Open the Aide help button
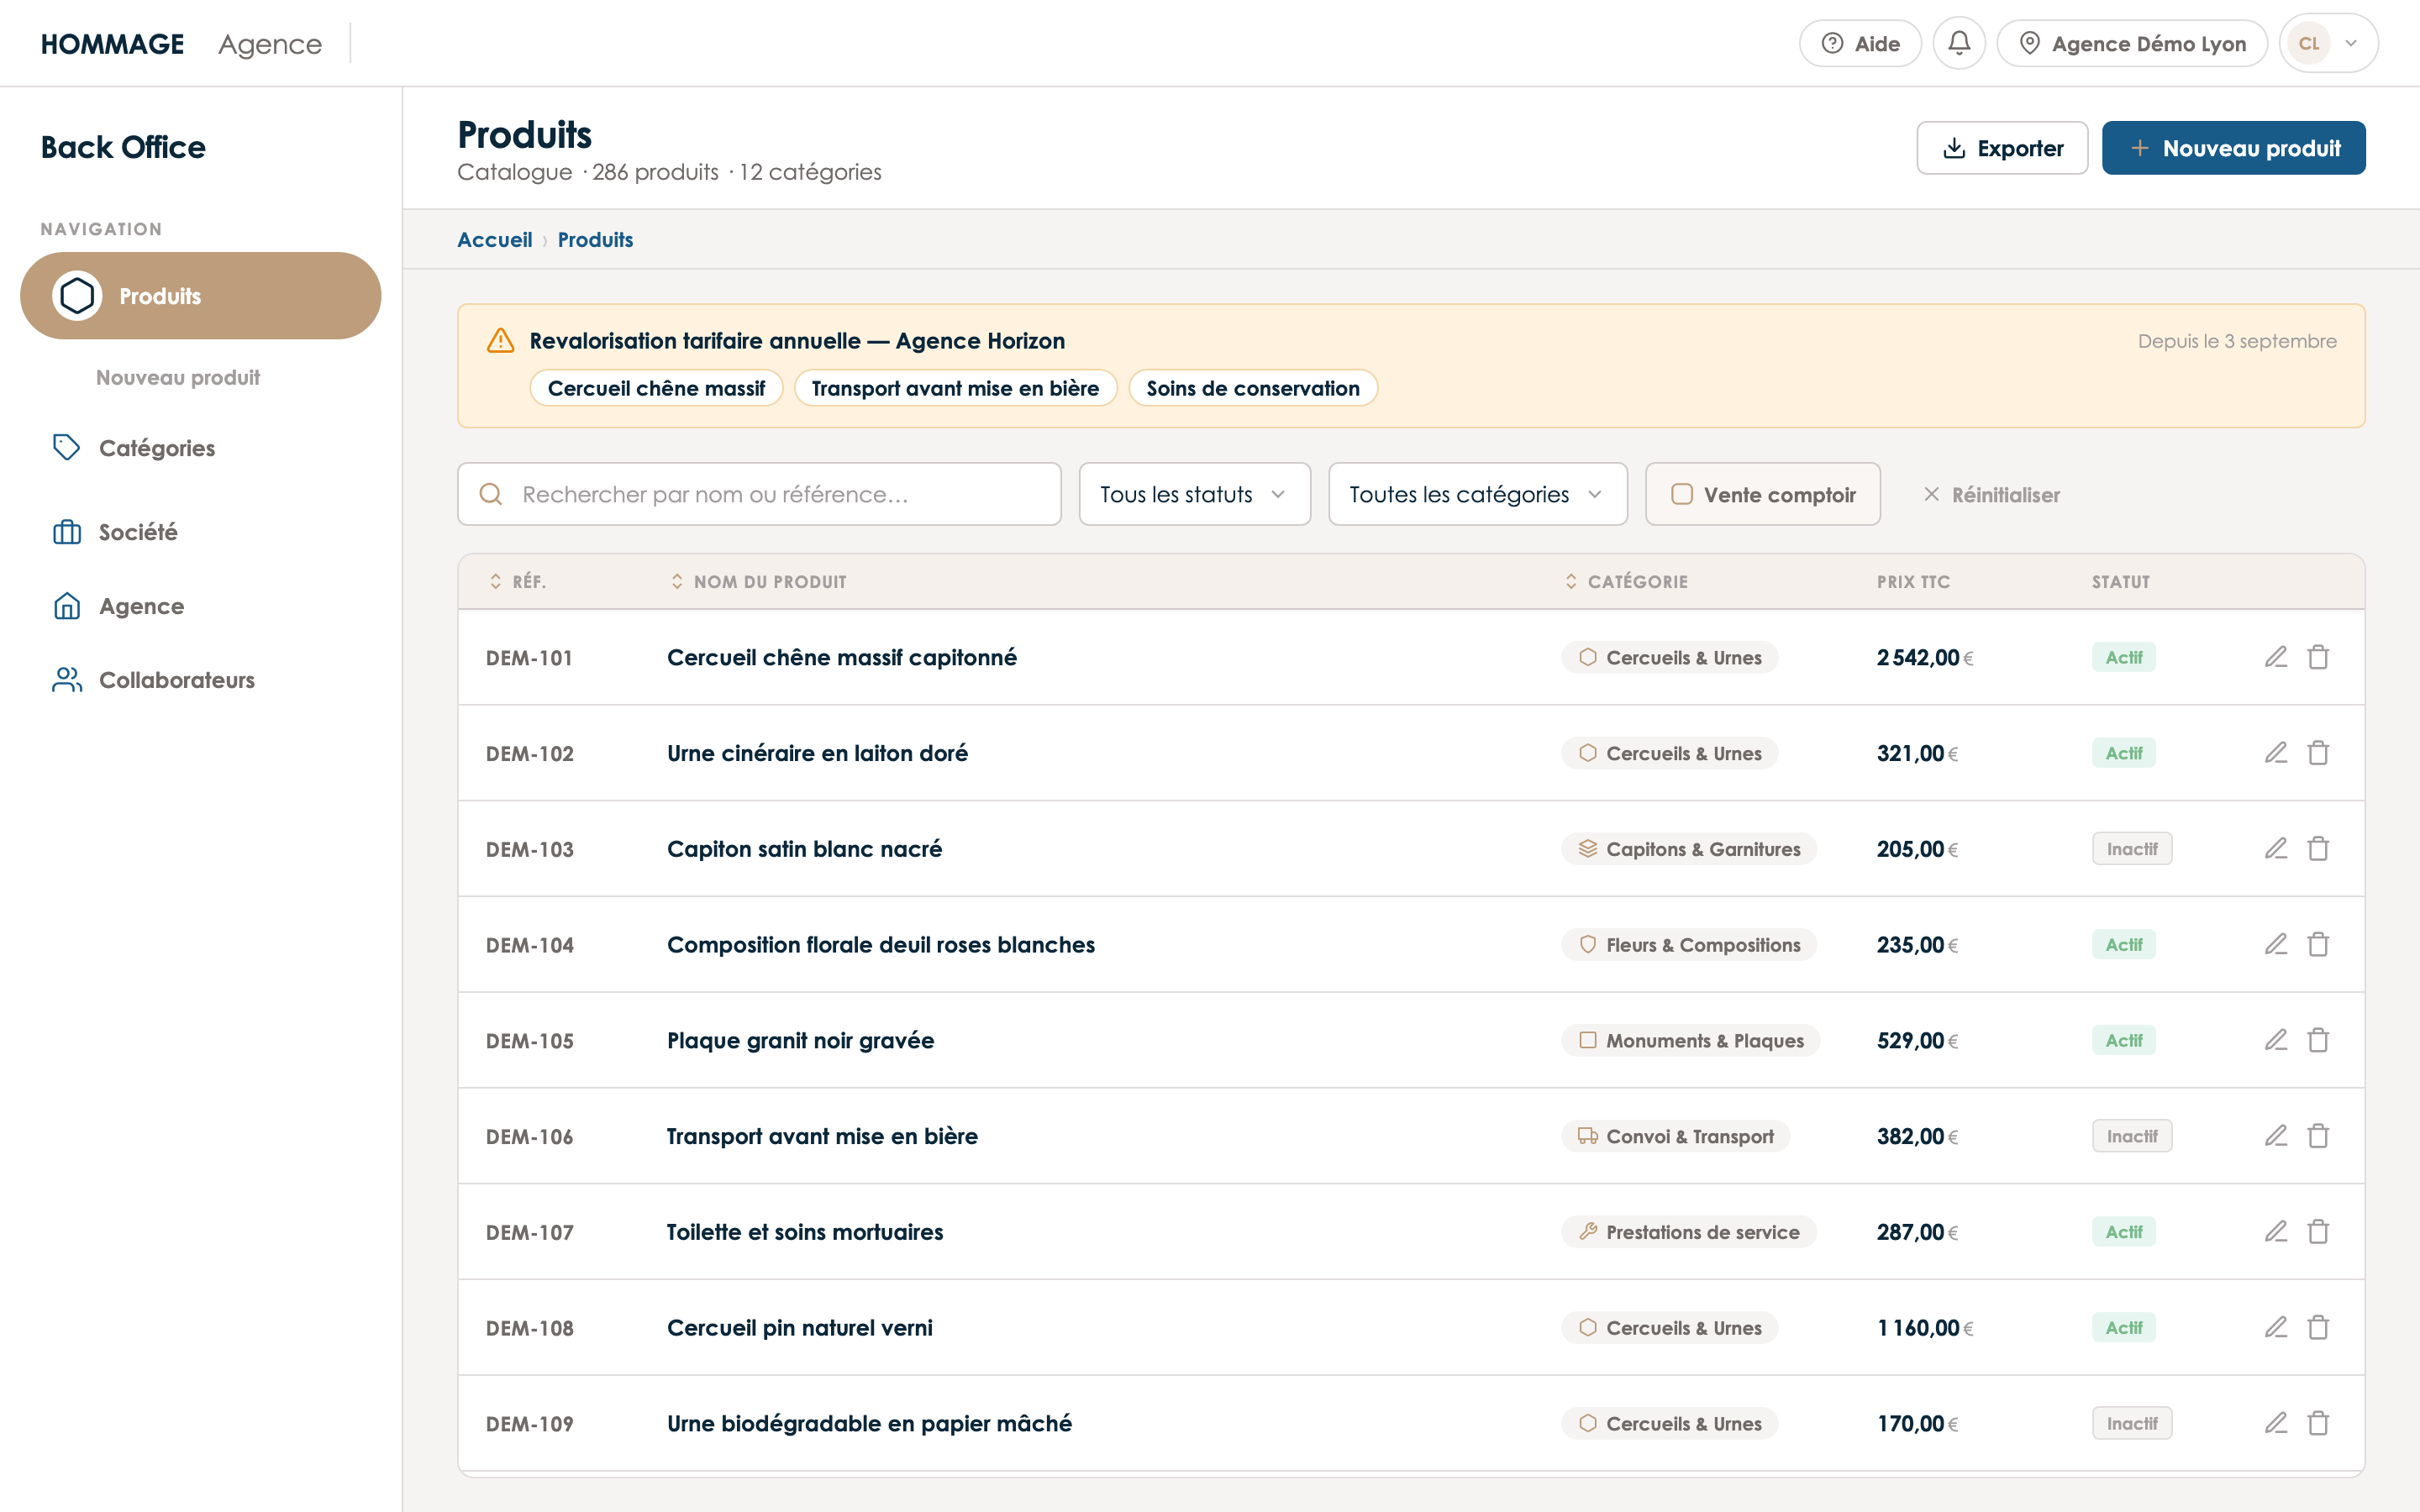 (x=1860, y=44)
